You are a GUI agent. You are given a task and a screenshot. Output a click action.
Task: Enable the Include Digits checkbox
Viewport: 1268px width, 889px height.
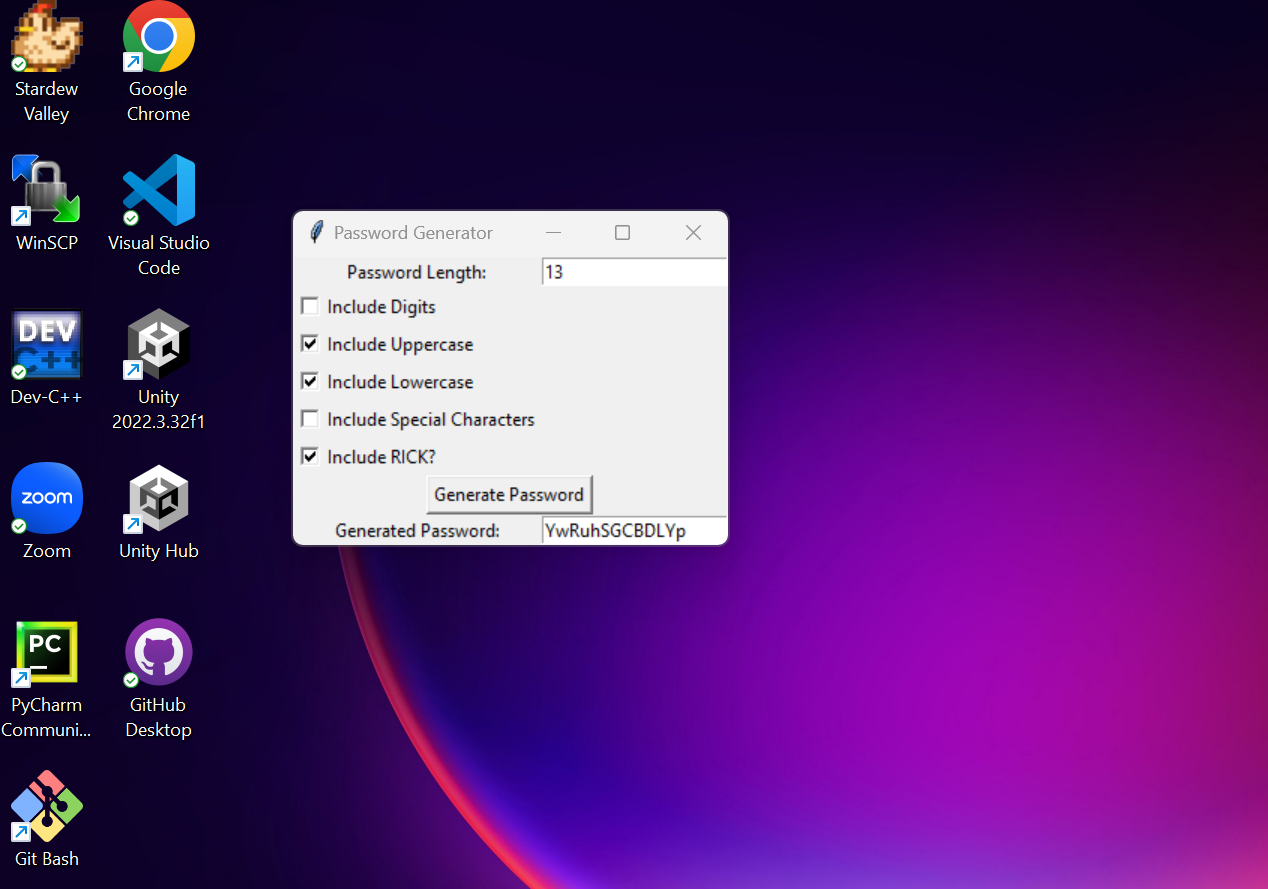coord(310,306)
